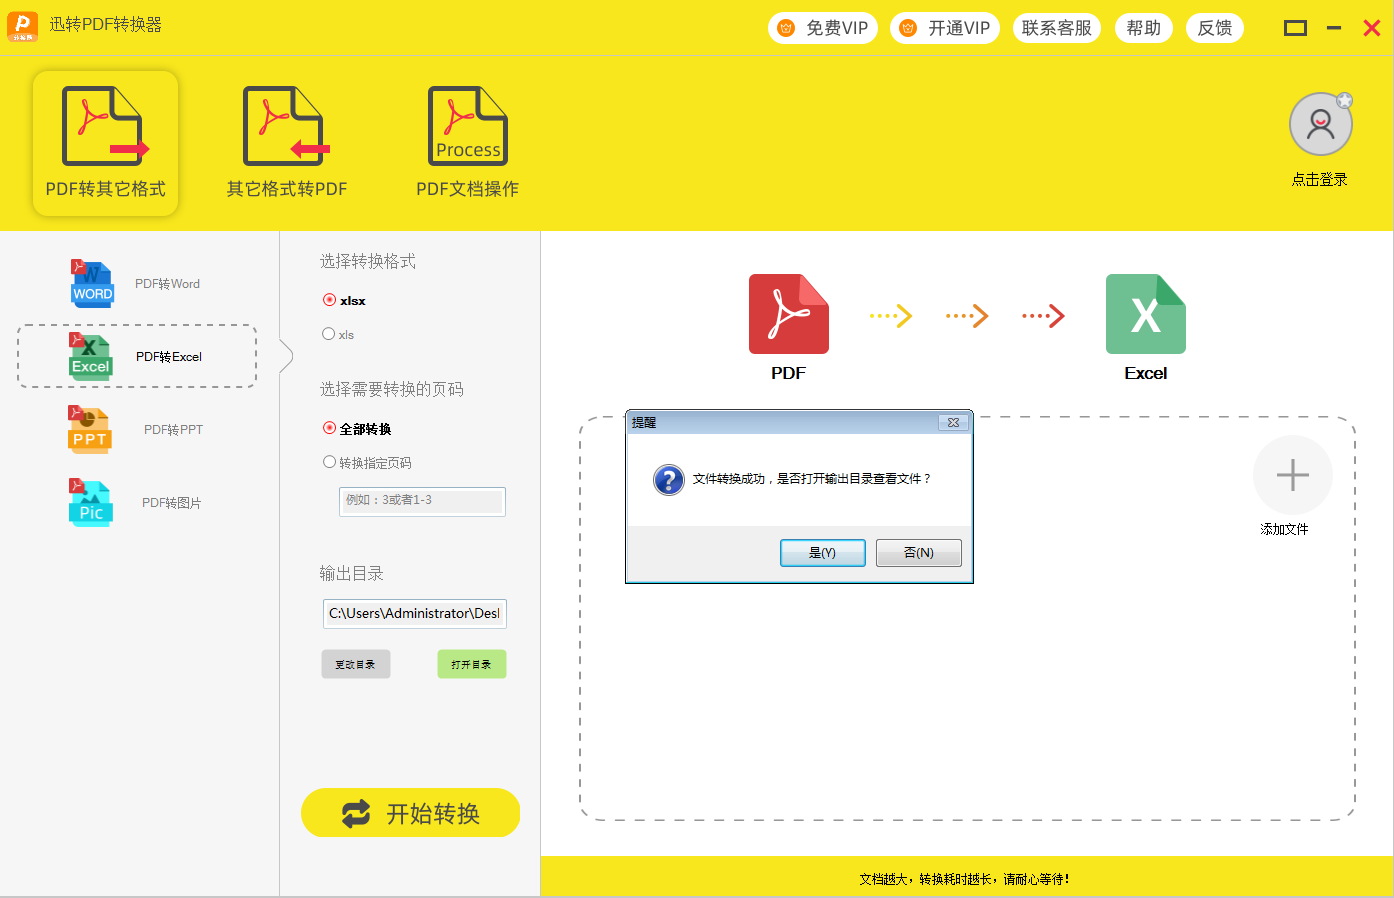Click the Word file icon
The width and height of the screenshot is (1394, 898).
click(92, 284)
